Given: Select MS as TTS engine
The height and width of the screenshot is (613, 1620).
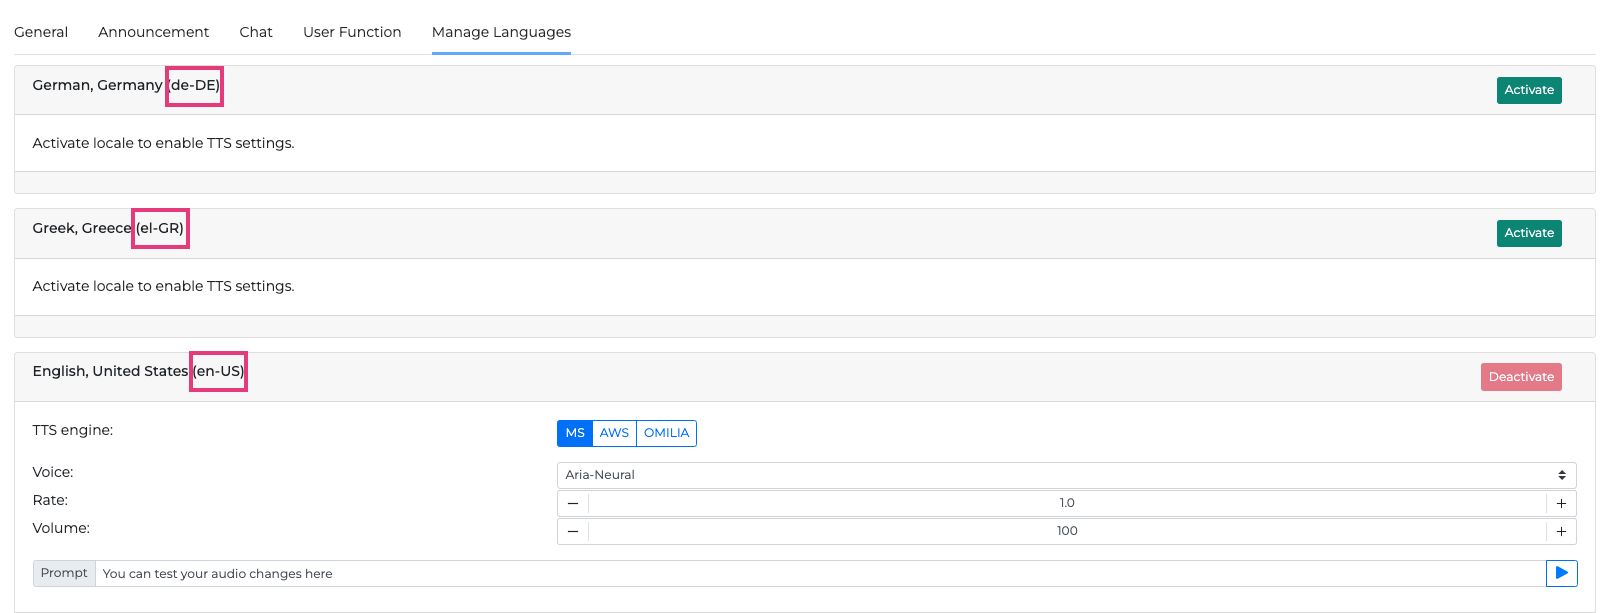Looking at the screenshot, I should 575,433.
